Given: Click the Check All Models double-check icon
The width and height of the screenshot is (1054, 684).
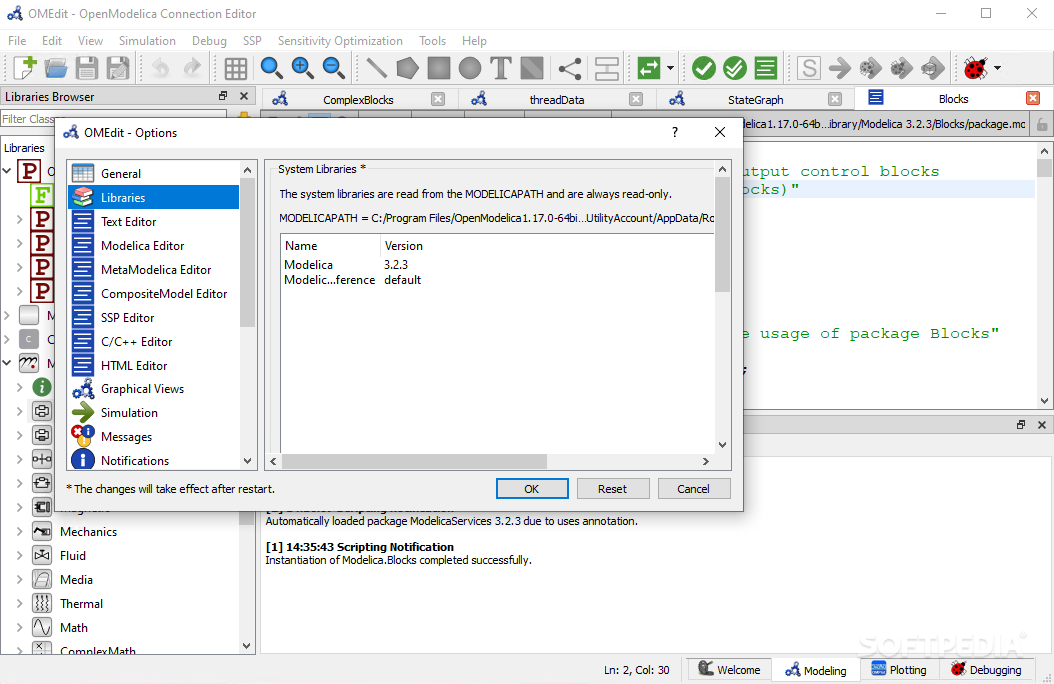Looking at the screenshot, I should tap(735, 68).
